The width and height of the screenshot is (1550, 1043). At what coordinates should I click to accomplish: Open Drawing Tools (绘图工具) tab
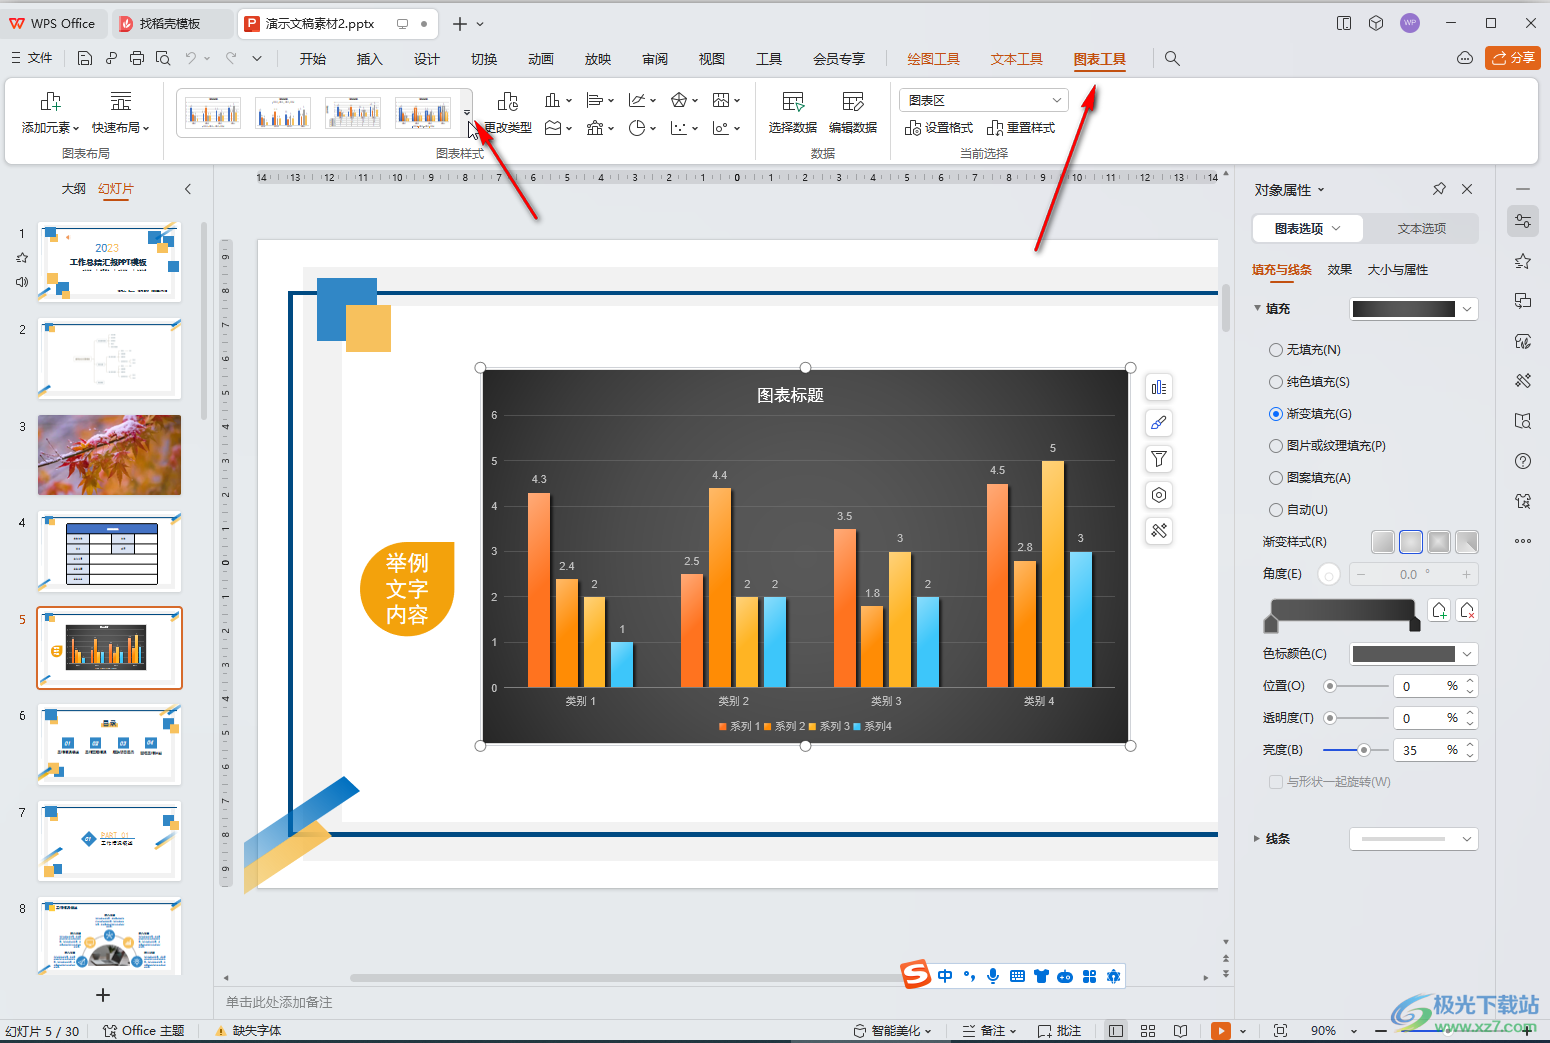[x=934, y=59]
